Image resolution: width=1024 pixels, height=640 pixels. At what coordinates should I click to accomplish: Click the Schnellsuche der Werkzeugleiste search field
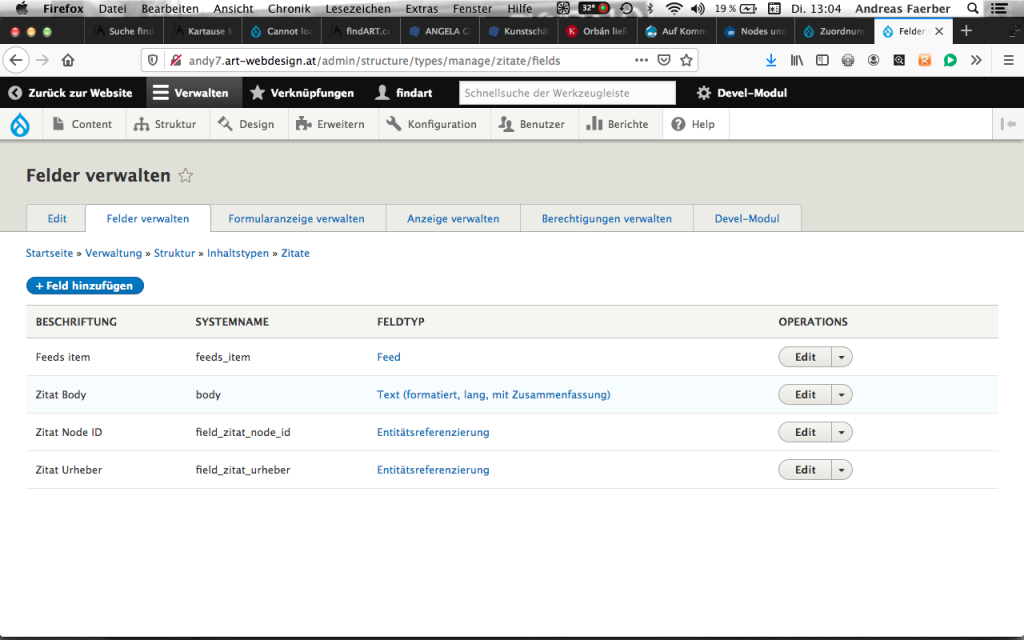click(567, 93)
